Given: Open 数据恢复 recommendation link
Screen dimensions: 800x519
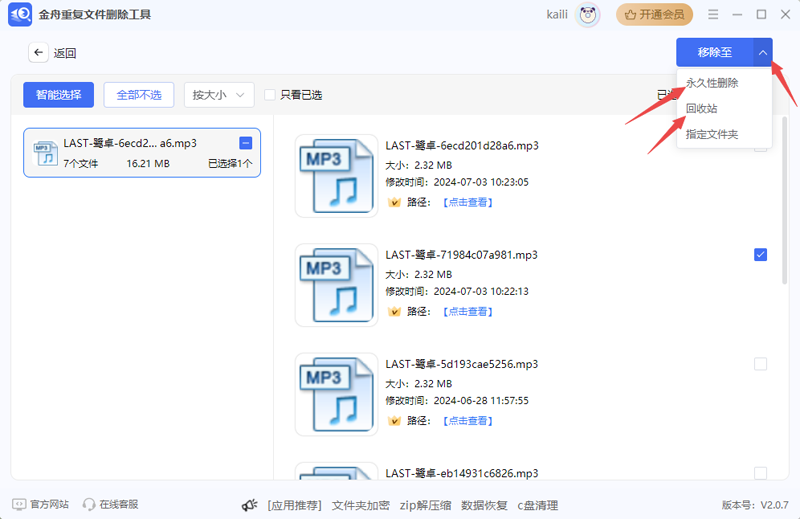Looking at the screenshot, I should (x=484, y=505).
